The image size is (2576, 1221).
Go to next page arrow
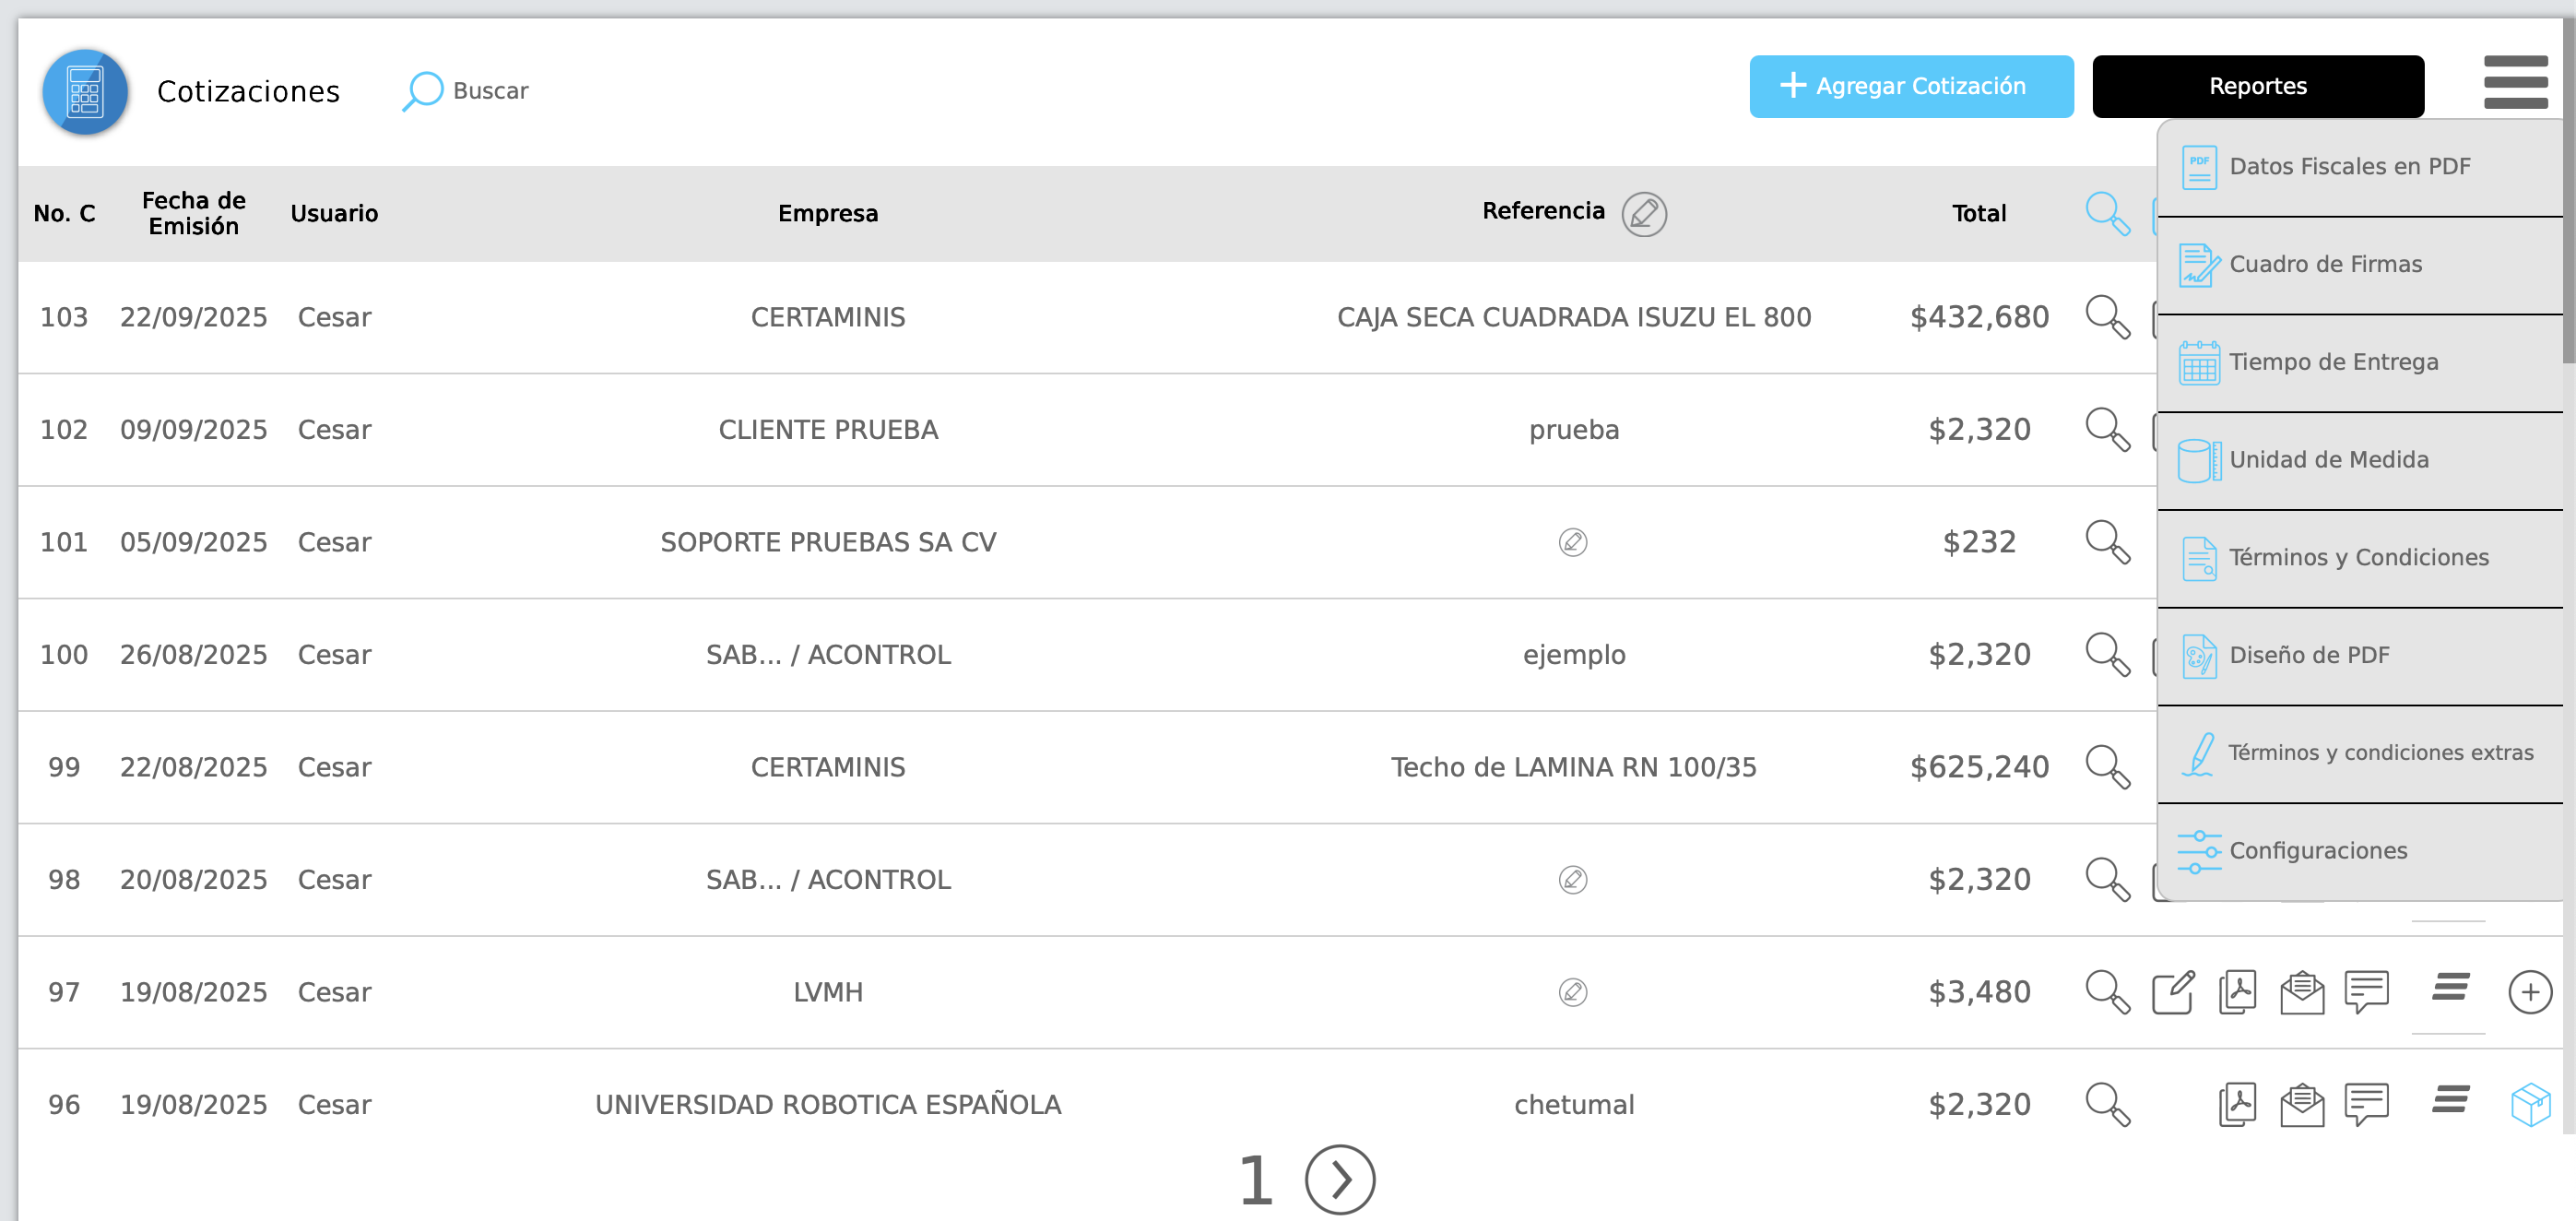pos(1339,1181)
